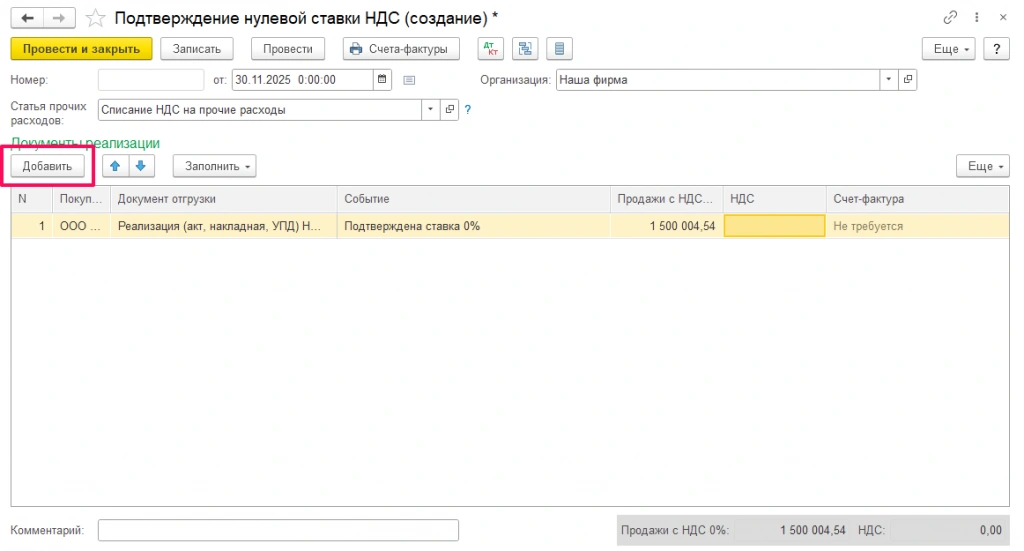Select the 1 500 004,54 table cell
The height and width of the screenshot is (551, 1024).
(x=666, y=226)
